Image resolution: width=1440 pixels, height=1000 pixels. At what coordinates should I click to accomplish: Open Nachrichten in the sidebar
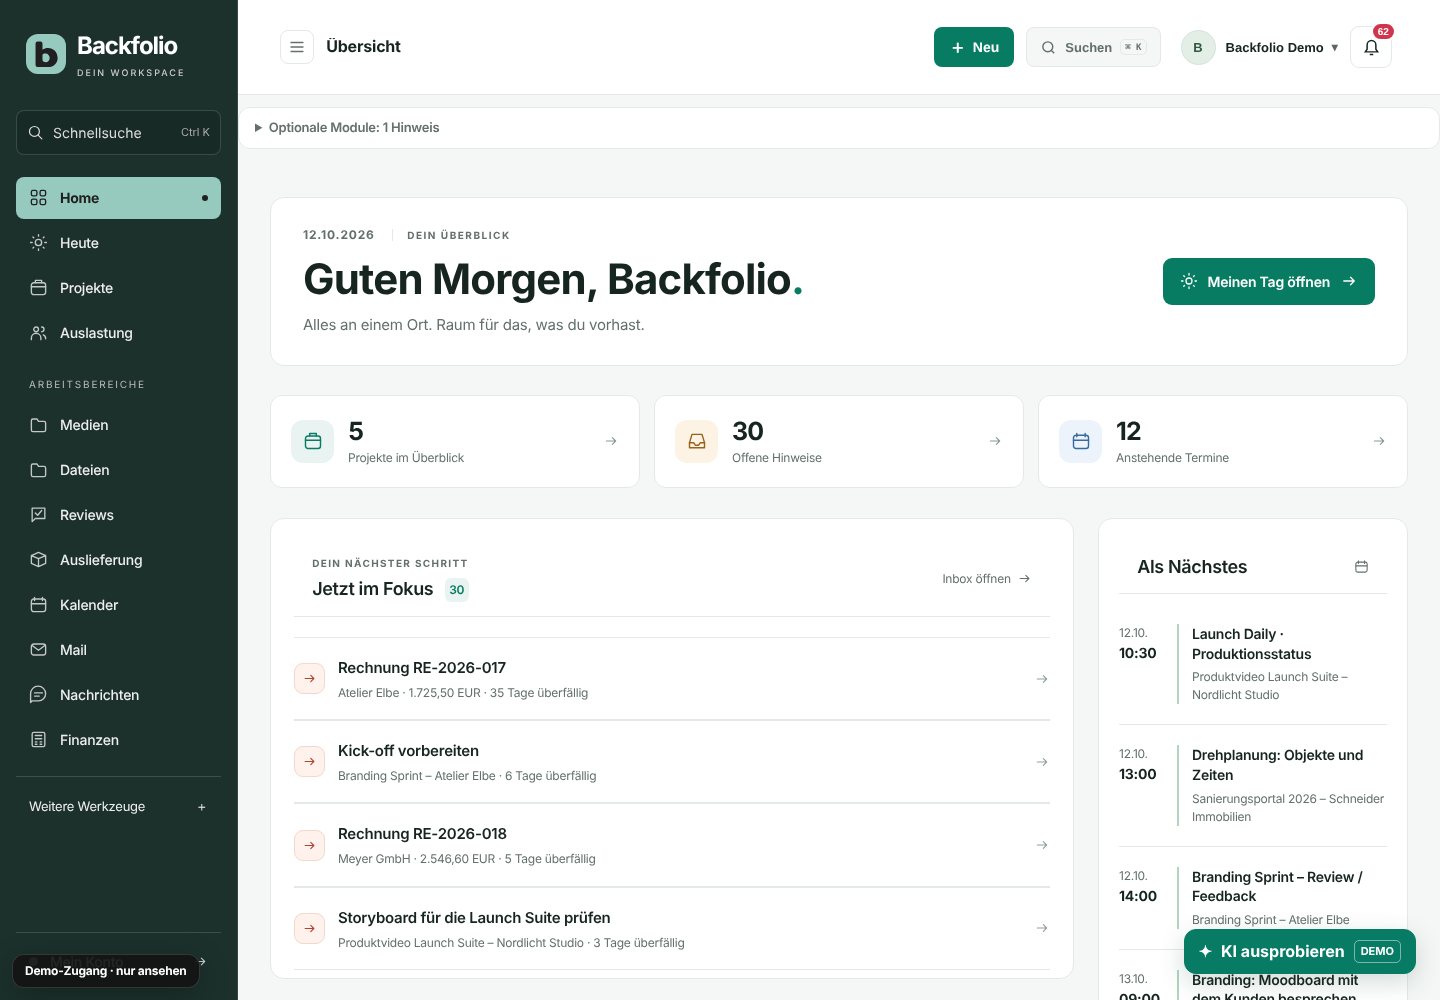[x=118, y=695]
